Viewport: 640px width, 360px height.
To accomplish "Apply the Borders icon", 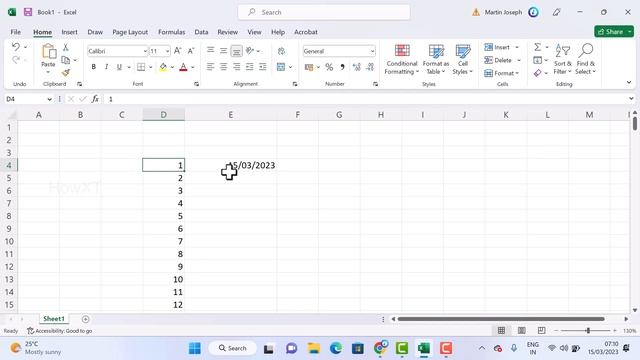I will point(141,67).
